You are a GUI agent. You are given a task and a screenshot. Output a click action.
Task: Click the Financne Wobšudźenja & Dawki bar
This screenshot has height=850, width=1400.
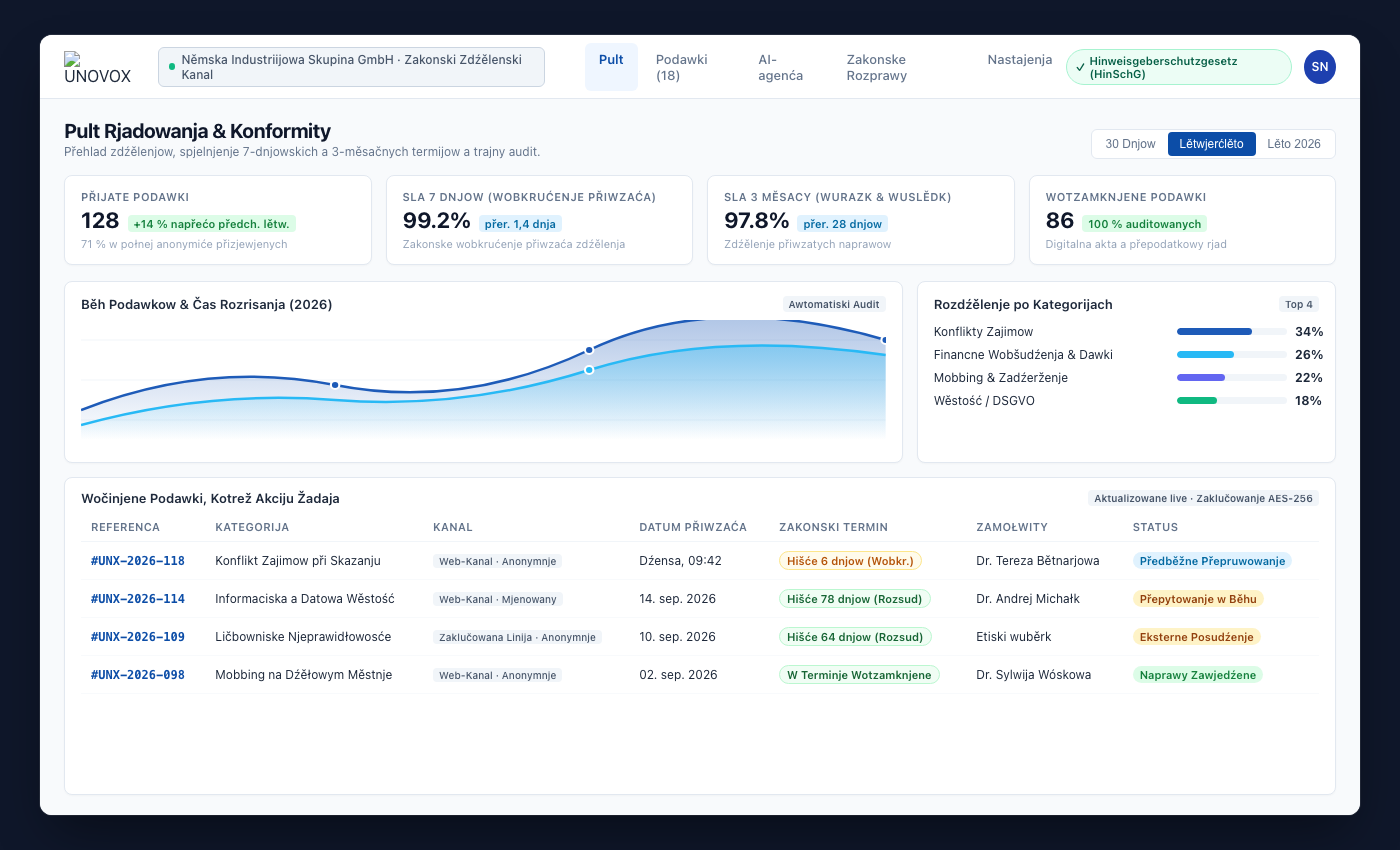click(1232, 354)
